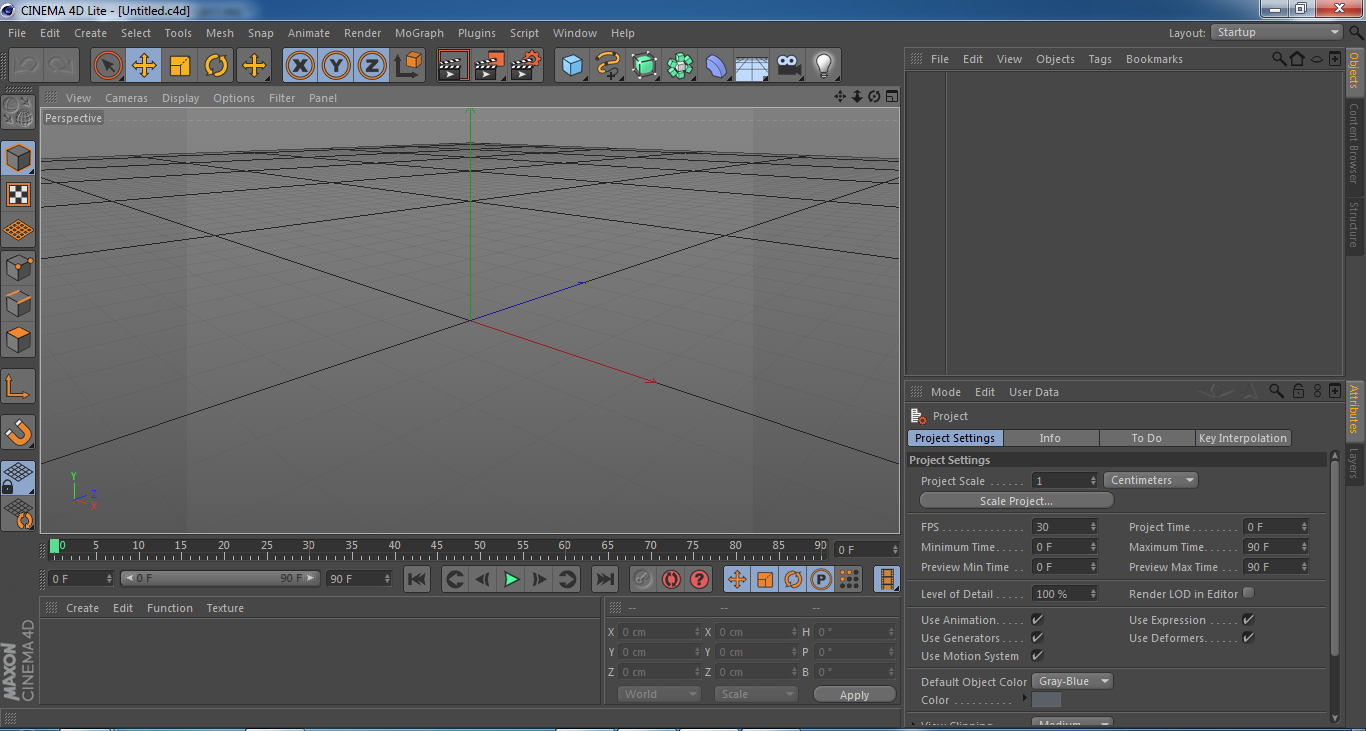Toggle X axis lock

coord(300,66)
